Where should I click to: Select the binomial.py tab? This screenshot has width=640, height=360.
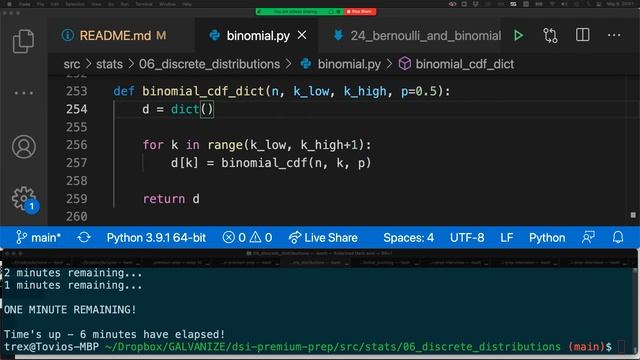(x=258, y=36)
